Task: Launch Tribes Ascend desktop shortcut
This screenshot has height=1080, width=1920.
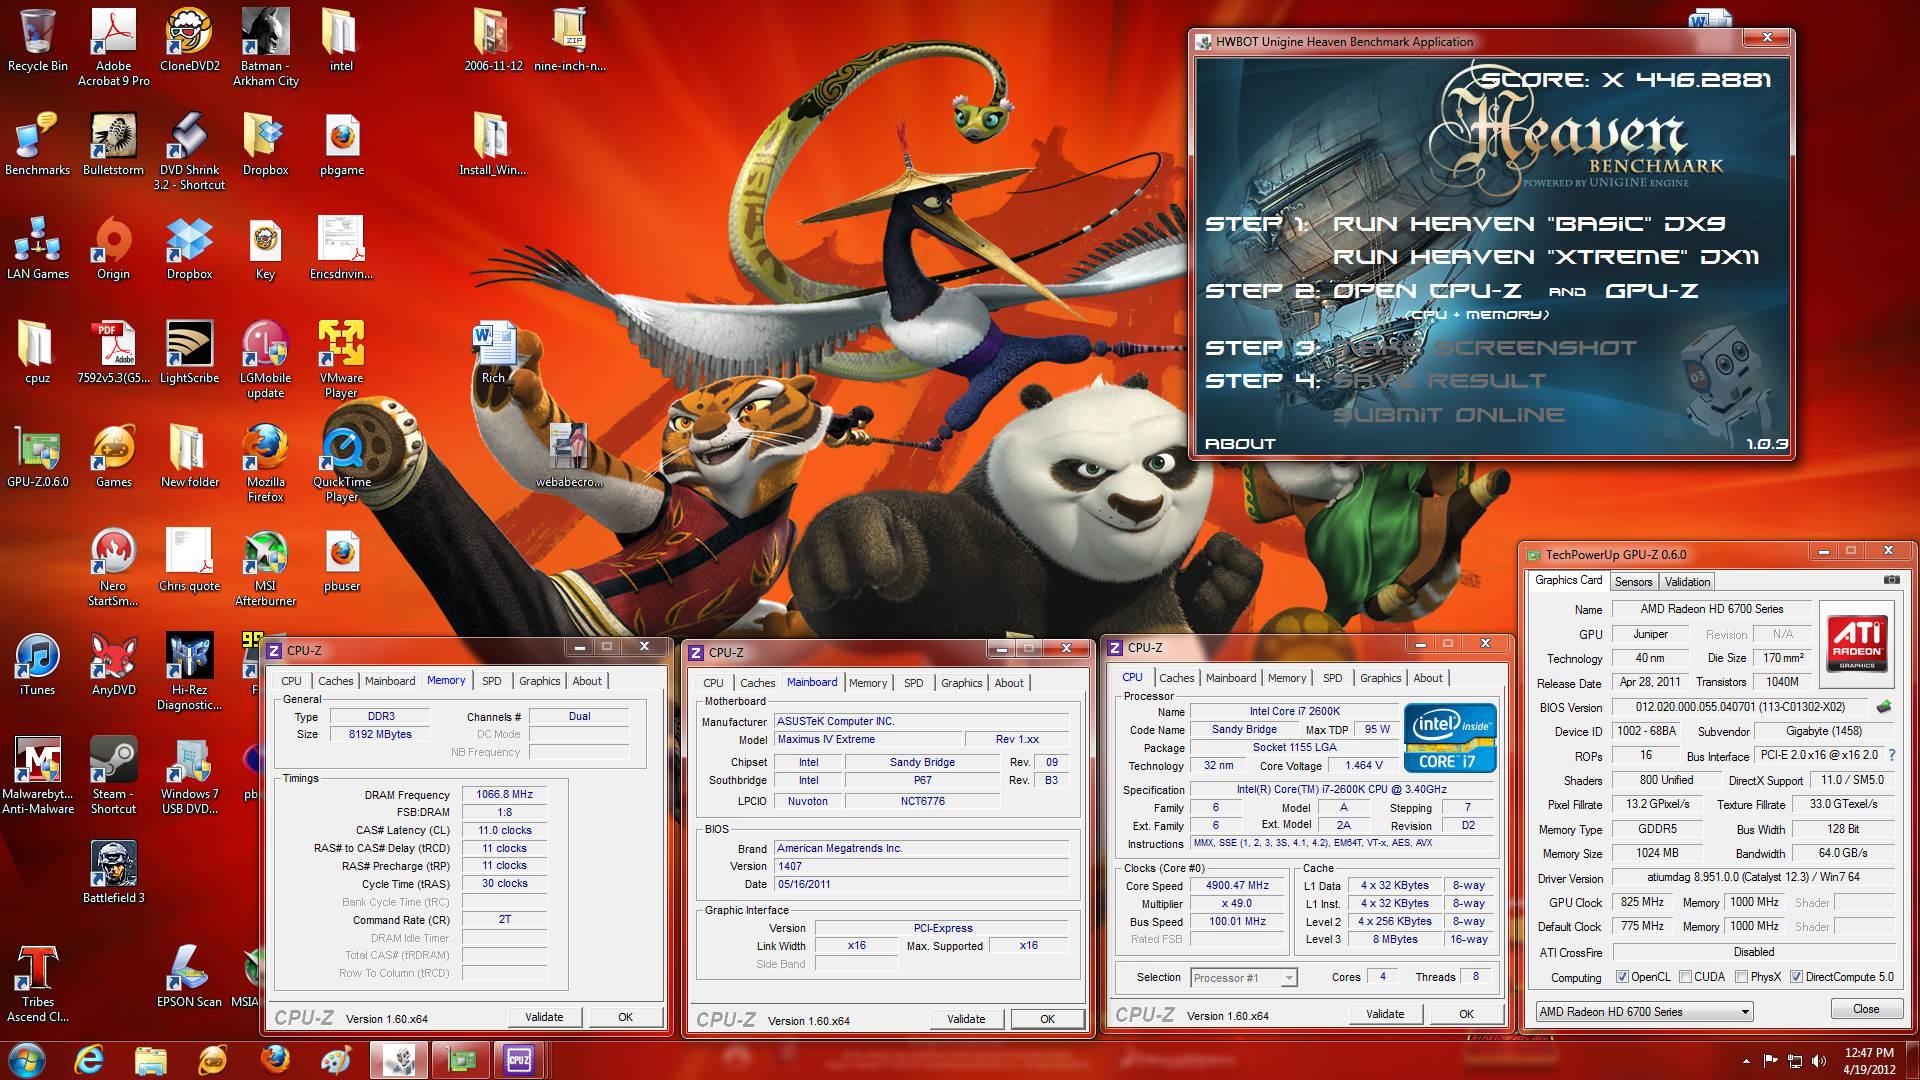Action: point(38,982)
